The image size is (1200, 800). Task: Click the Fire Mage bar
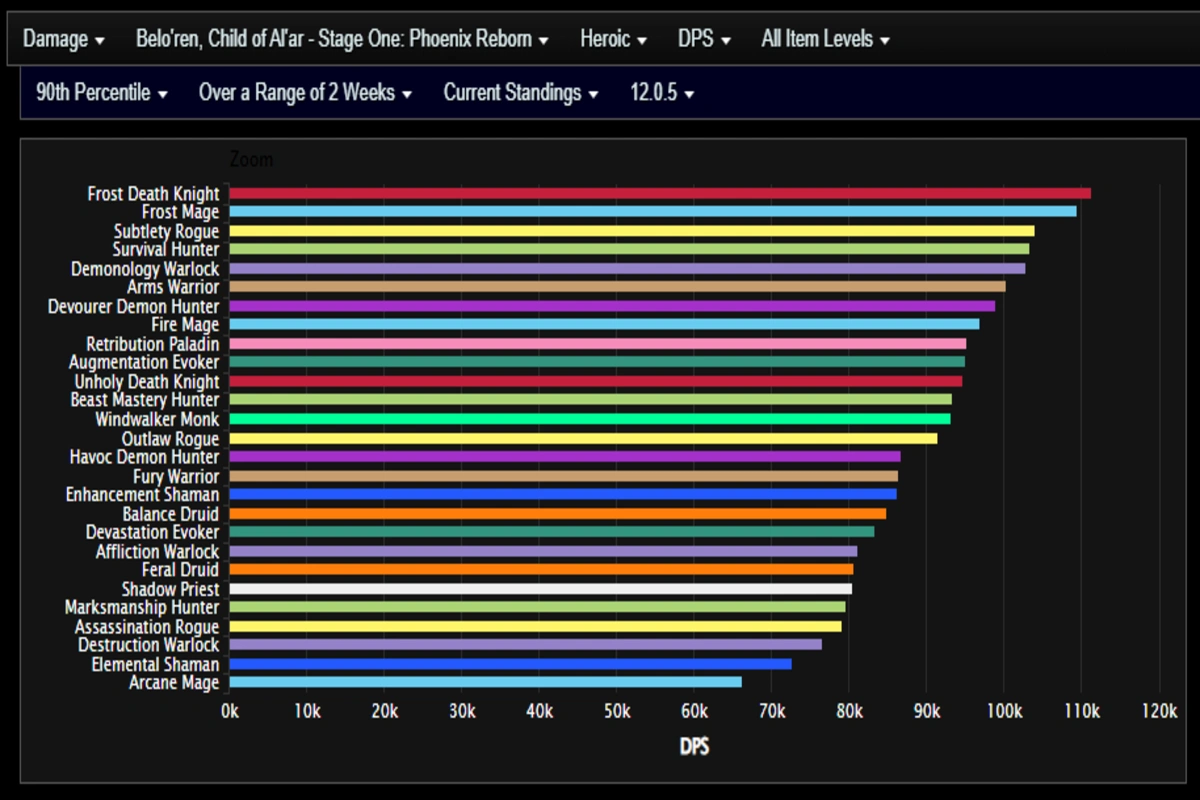[605, 324]
